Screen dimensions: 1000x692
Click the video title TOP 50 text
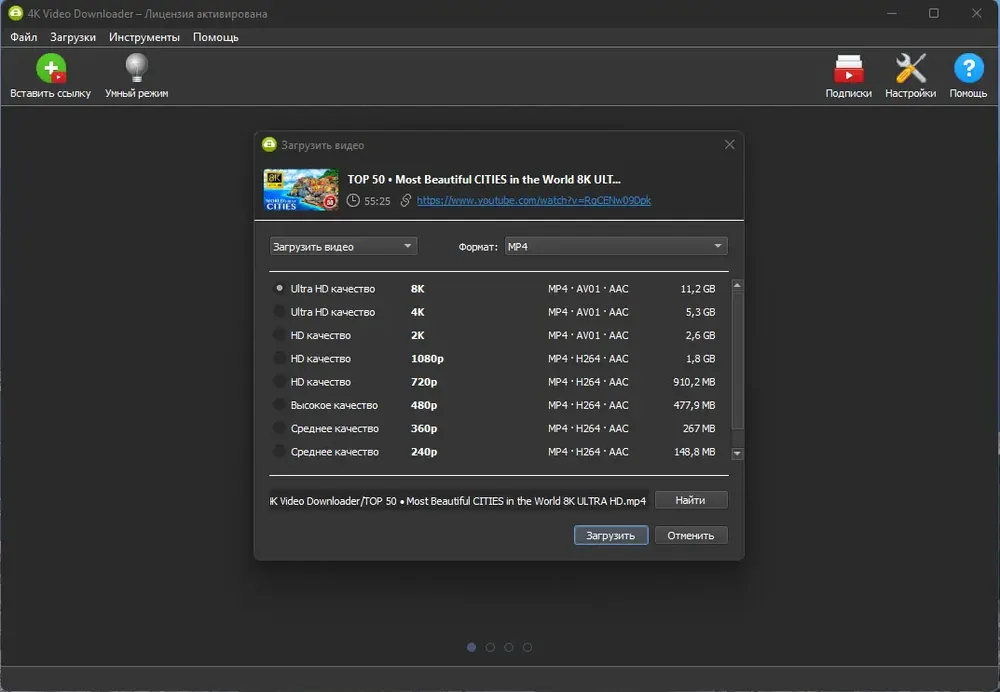[x=483, y=179]
